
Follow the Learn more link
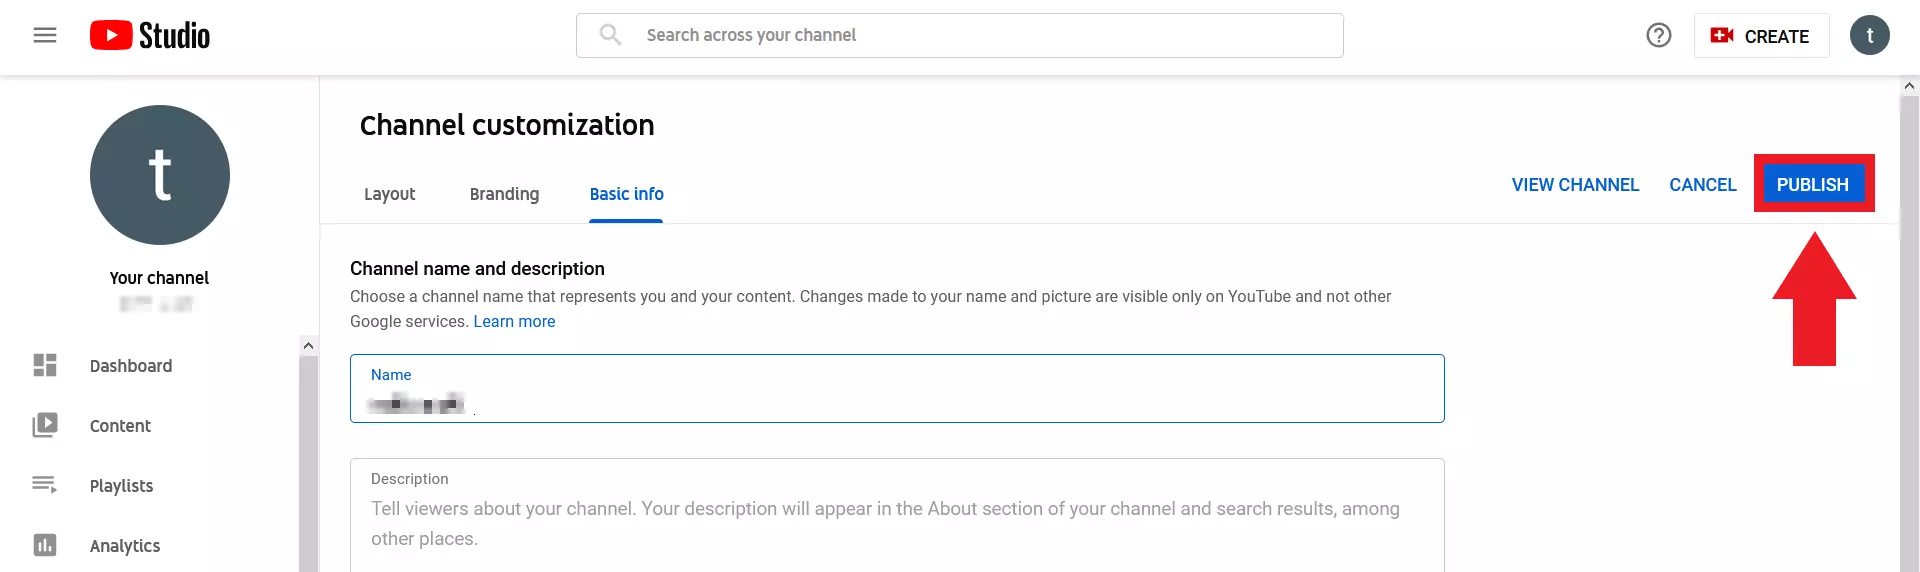pos(514,322)
